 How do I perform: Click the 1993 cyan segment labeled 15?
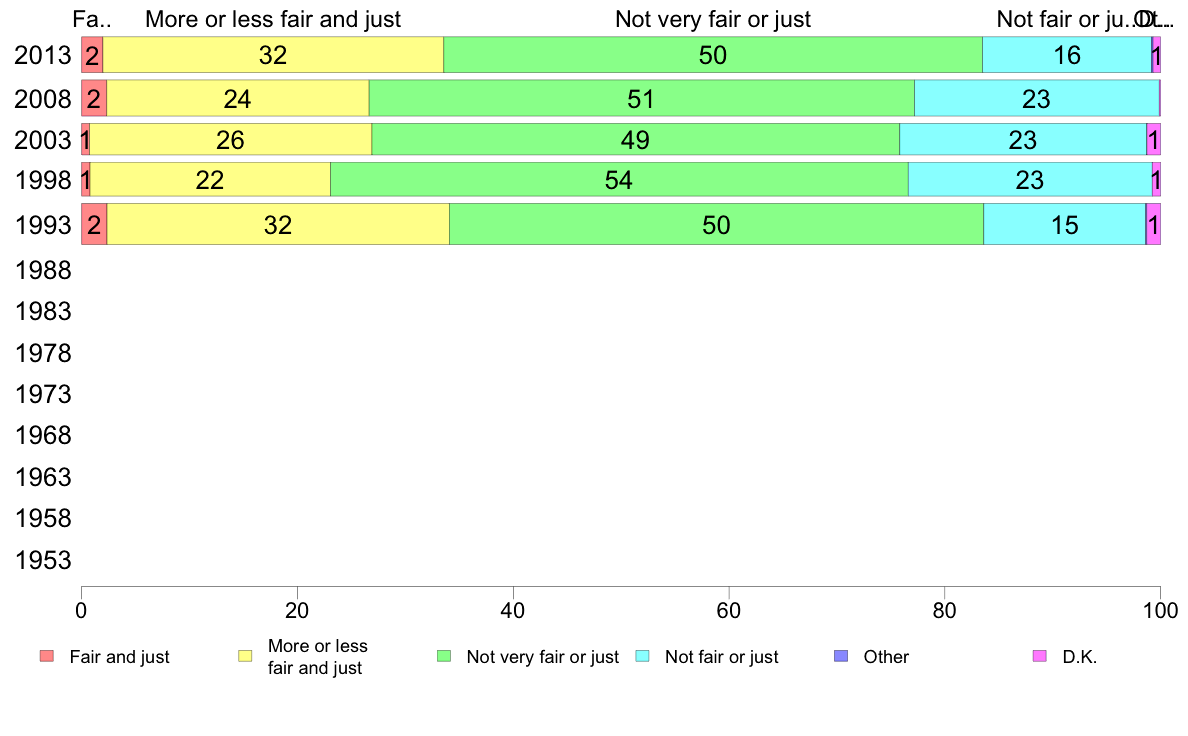tap(1065, 224)
